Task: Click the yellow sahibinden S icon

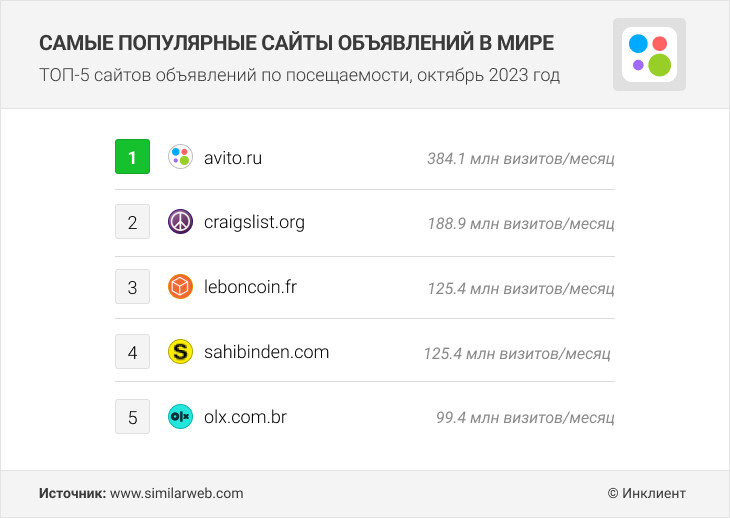Action: [180, 352]
